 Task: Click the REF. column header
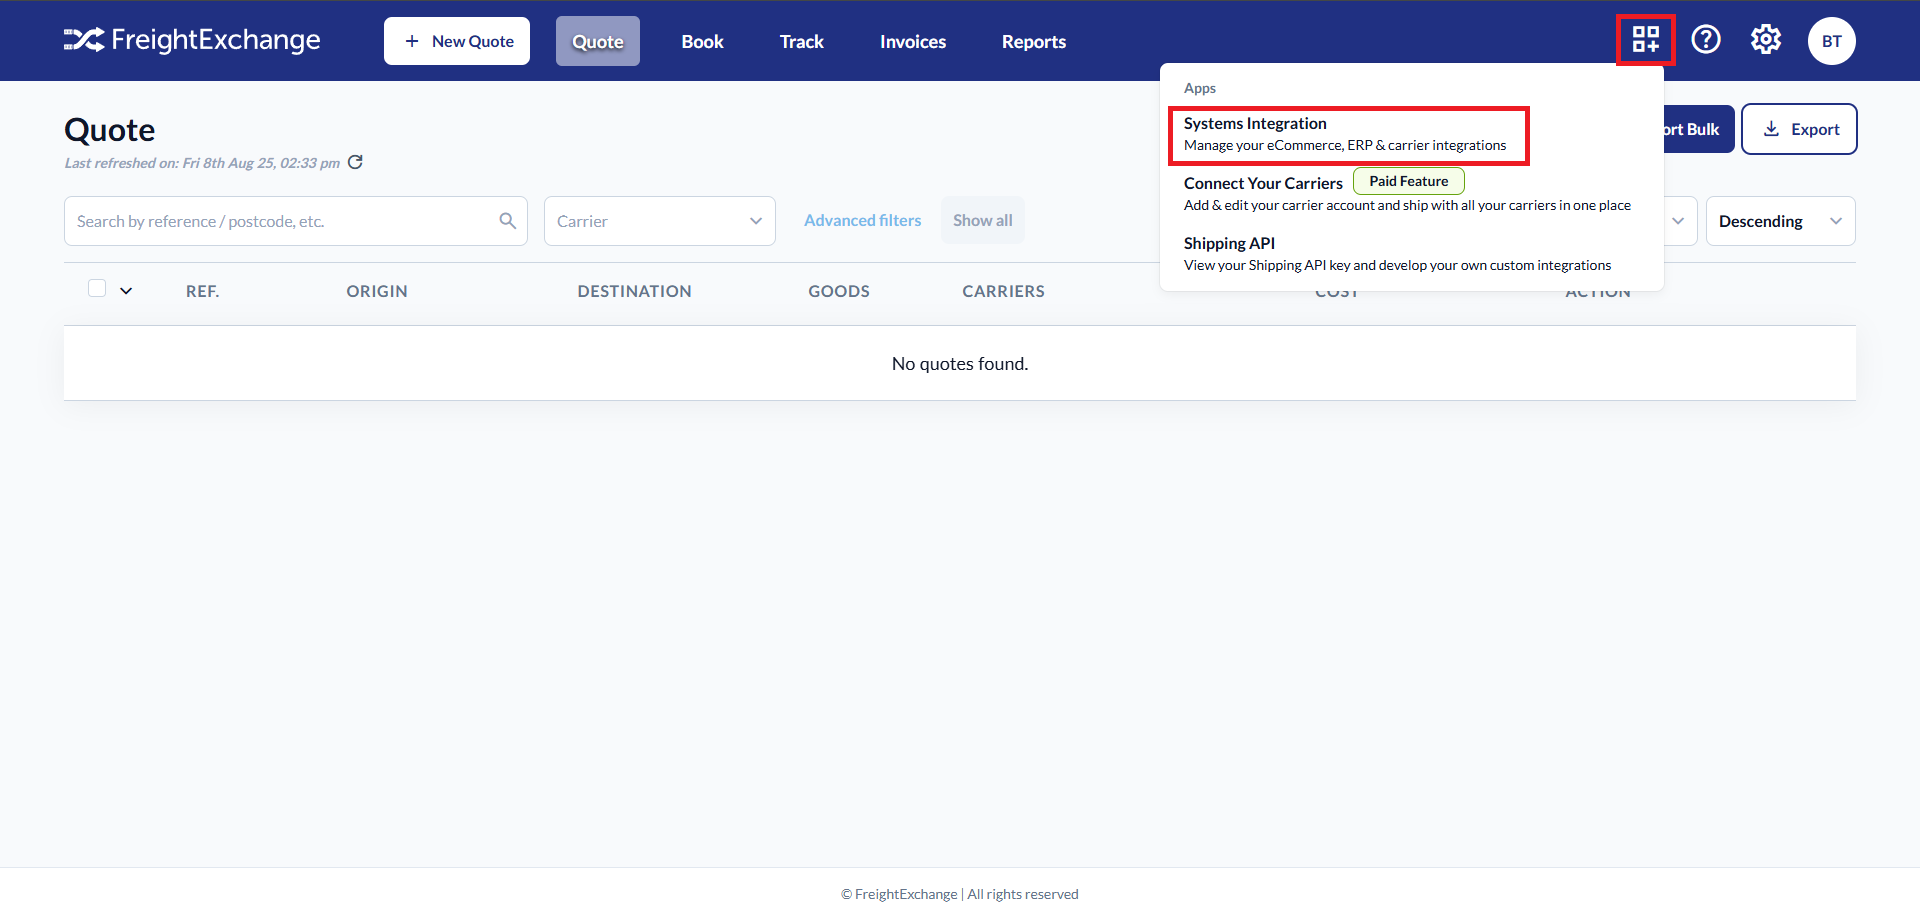pyautogui.click(x=202, y=291)
